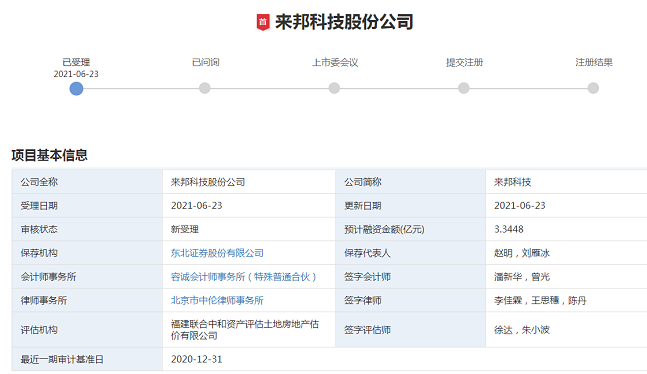Click the 来邦科技股份公司 value in the table

(208, 182)
